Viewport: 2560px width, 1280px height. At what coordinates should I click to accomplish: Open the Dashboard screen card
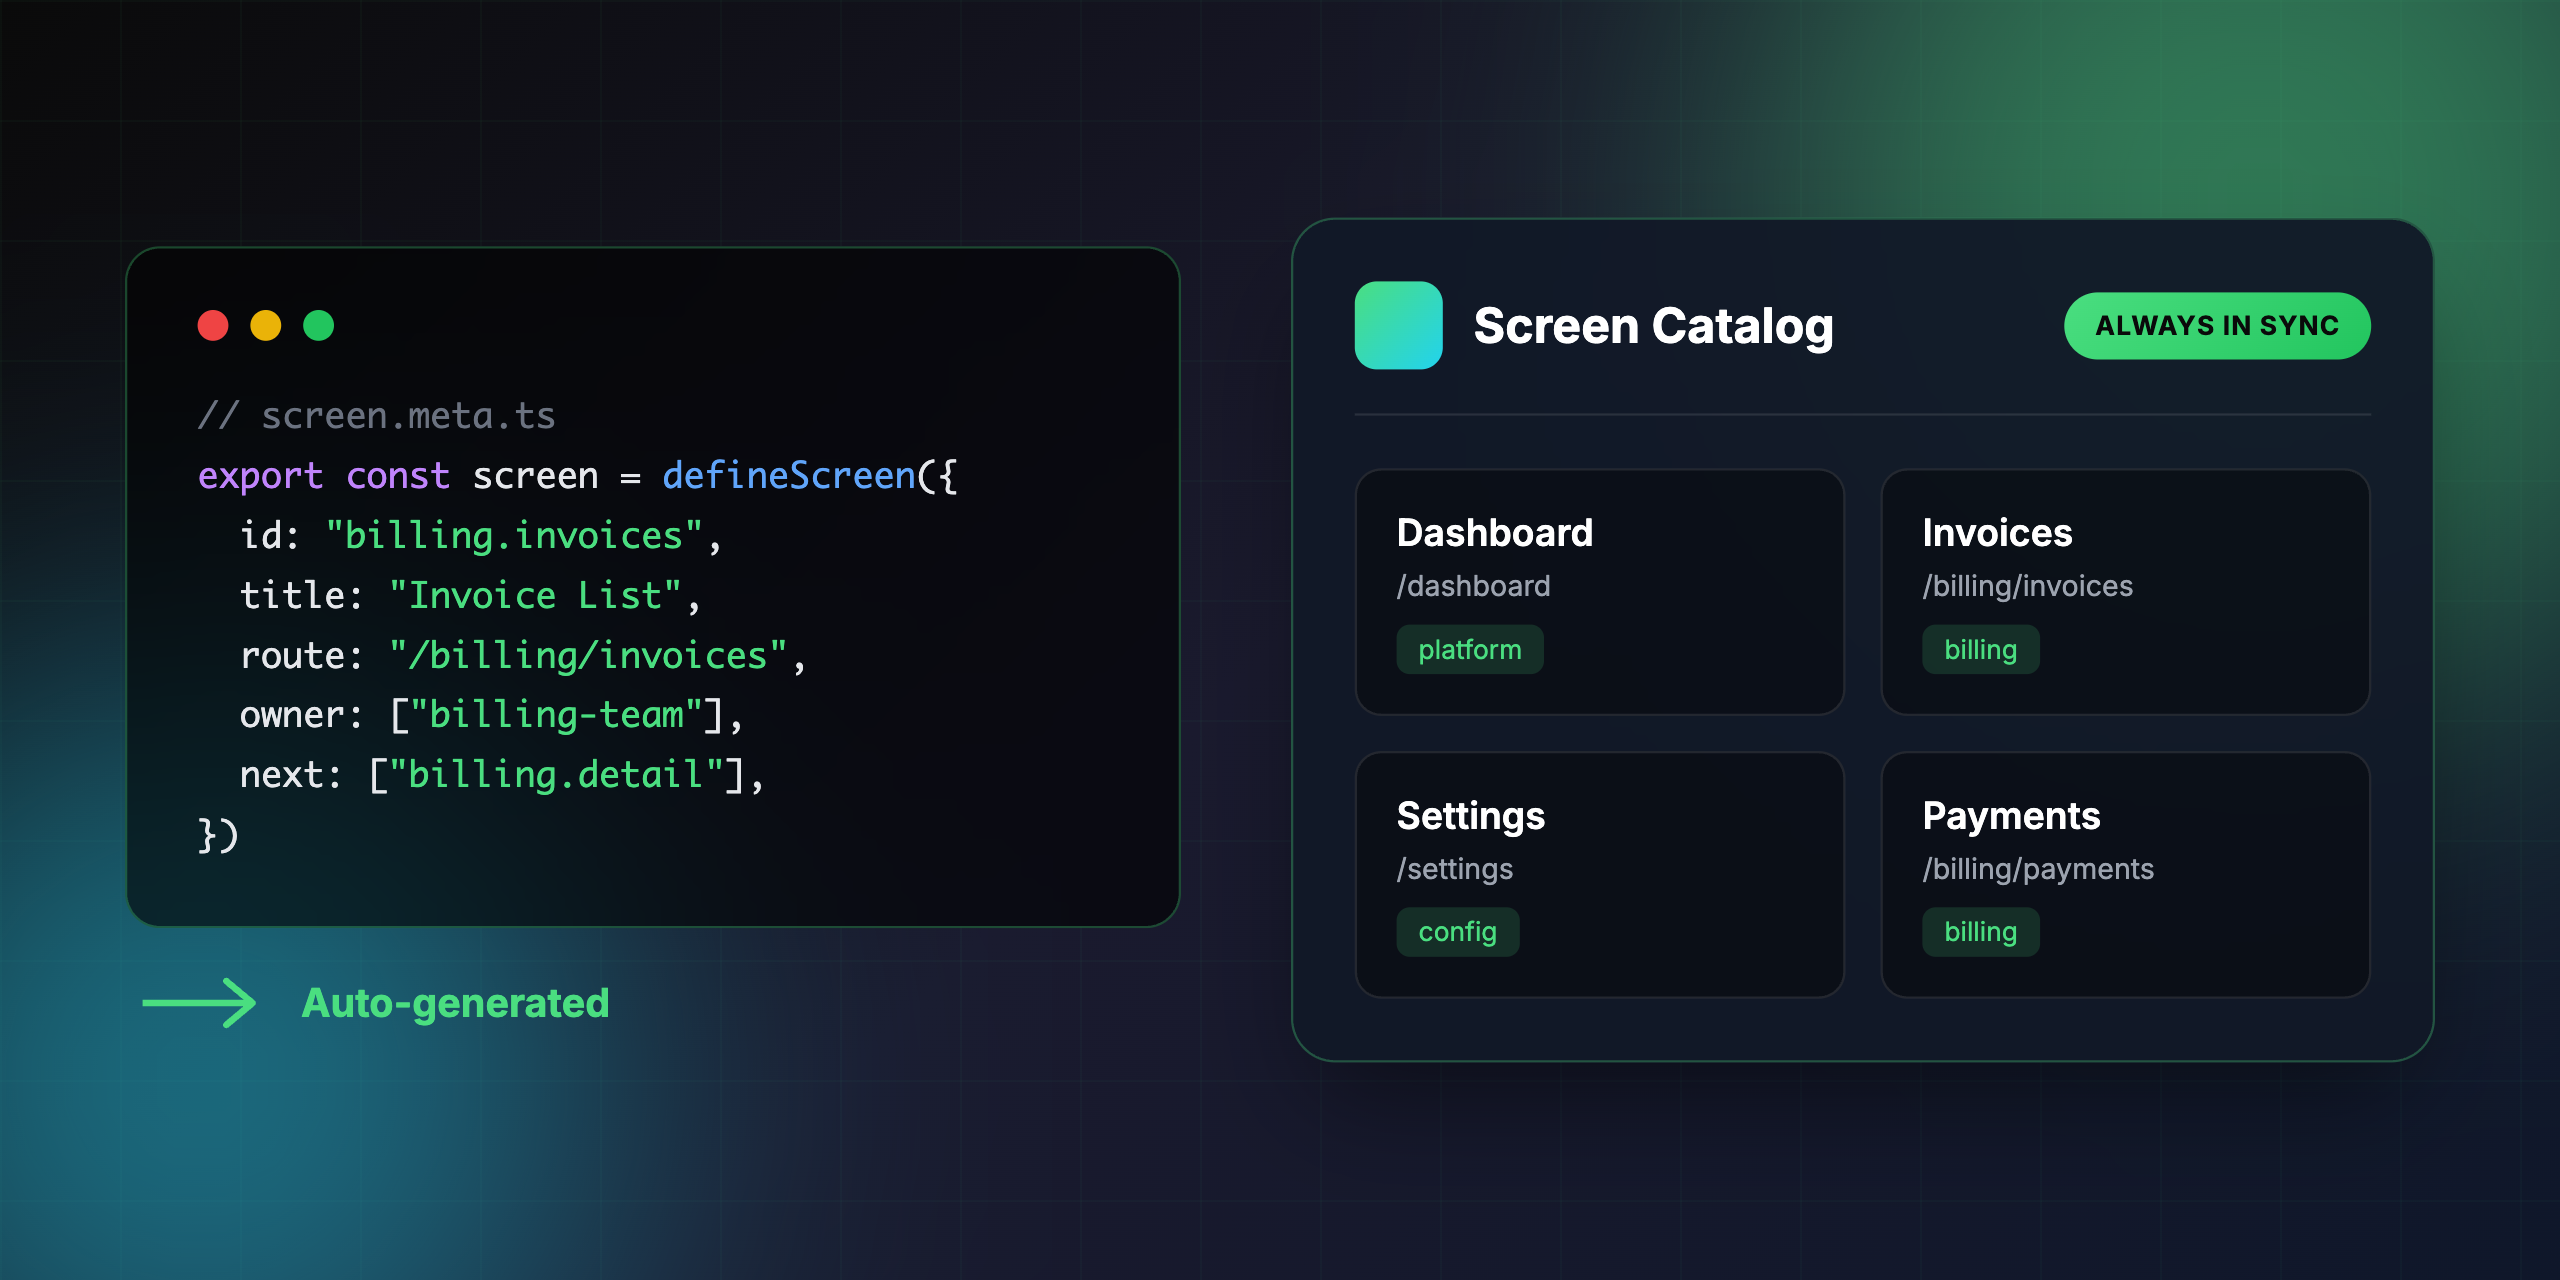coord(1598,592)
